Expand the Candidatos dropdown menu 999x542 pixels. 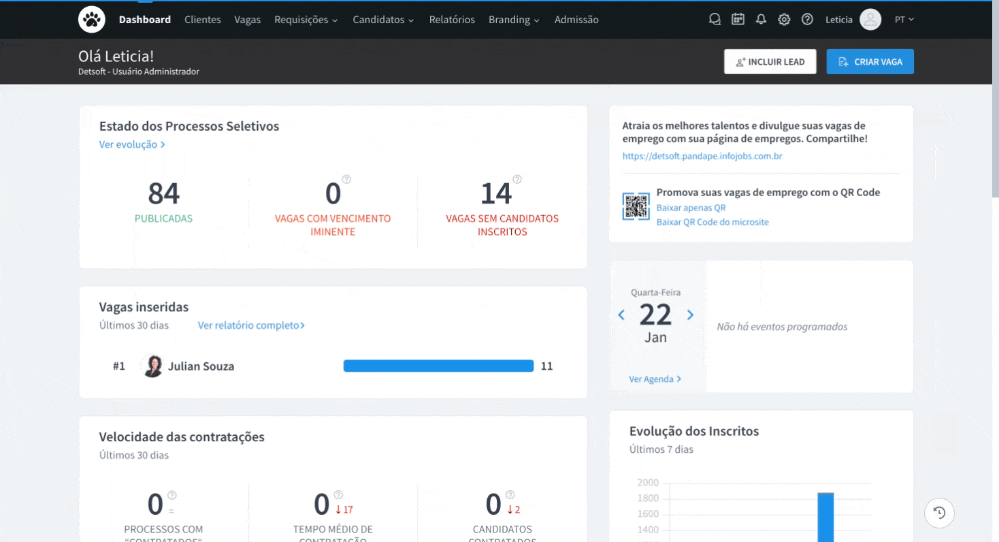click(x=383, y=19)
